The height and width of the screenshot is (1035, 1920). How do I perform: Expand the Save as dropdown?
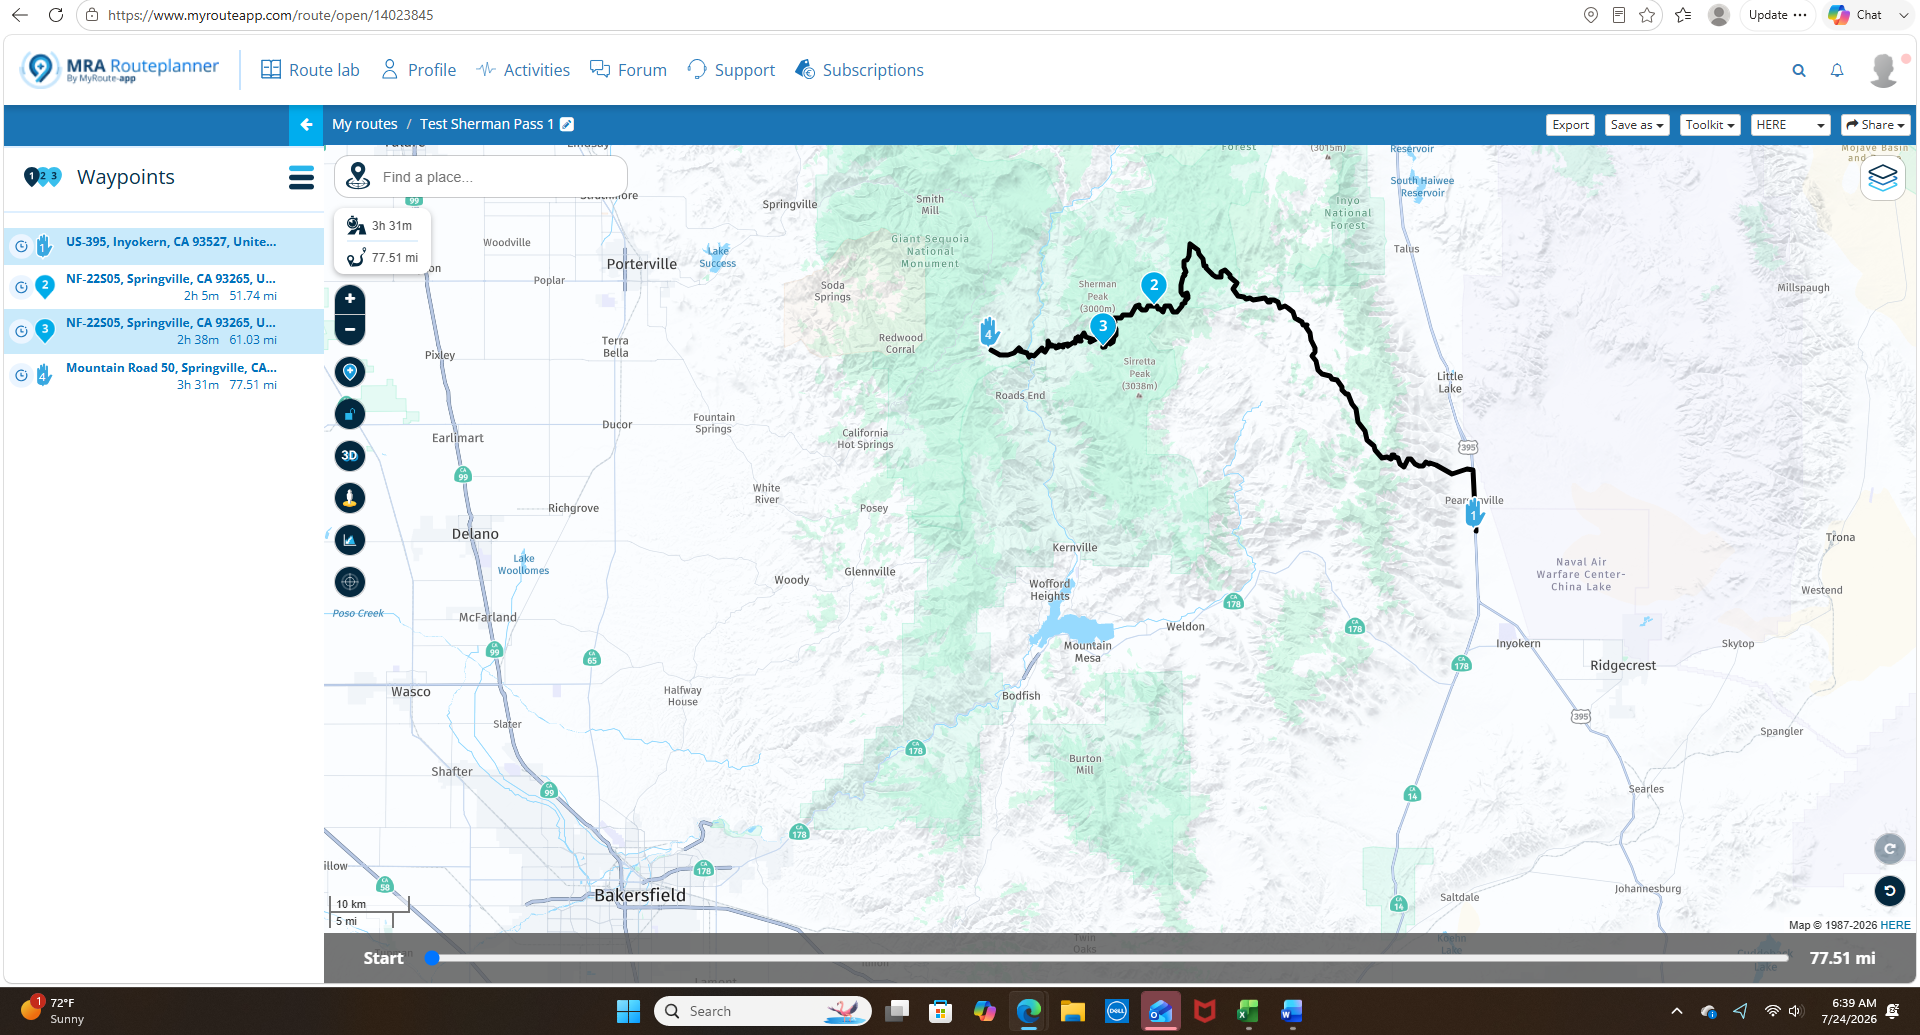[x=1637, y=125]
